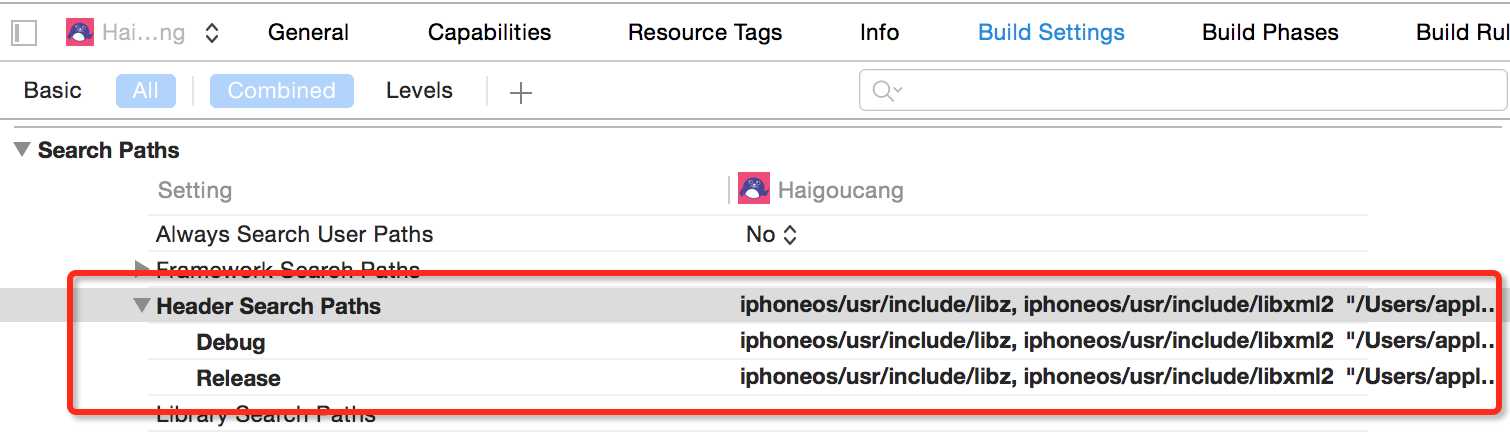Switch to the Build Phases tab
This screenshot has width=1510, height=440.
(x=1270, y=33)
